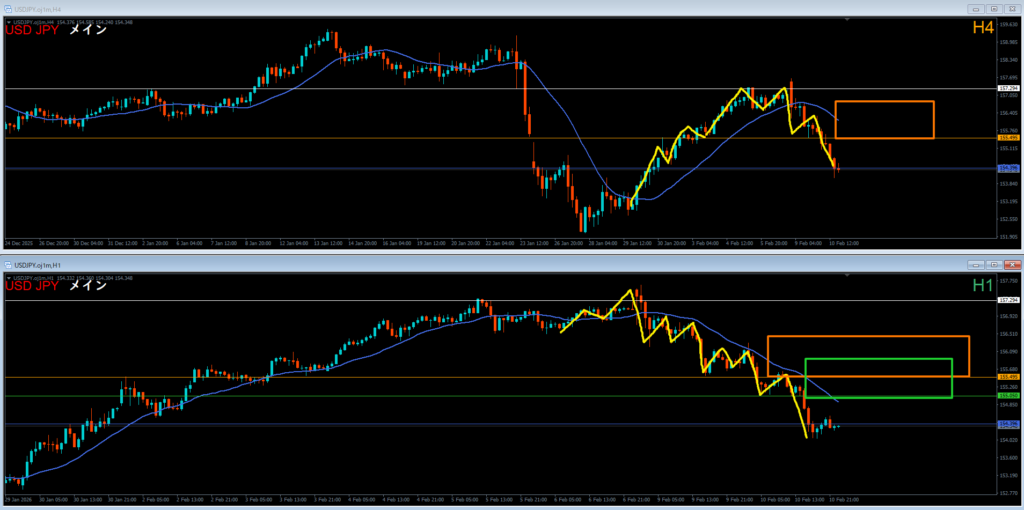The image size is (1024, 510).
Task: Click the white 157.294 price tag in the H1 chart
Action: pyautogui.click(x=1008, y=300)
